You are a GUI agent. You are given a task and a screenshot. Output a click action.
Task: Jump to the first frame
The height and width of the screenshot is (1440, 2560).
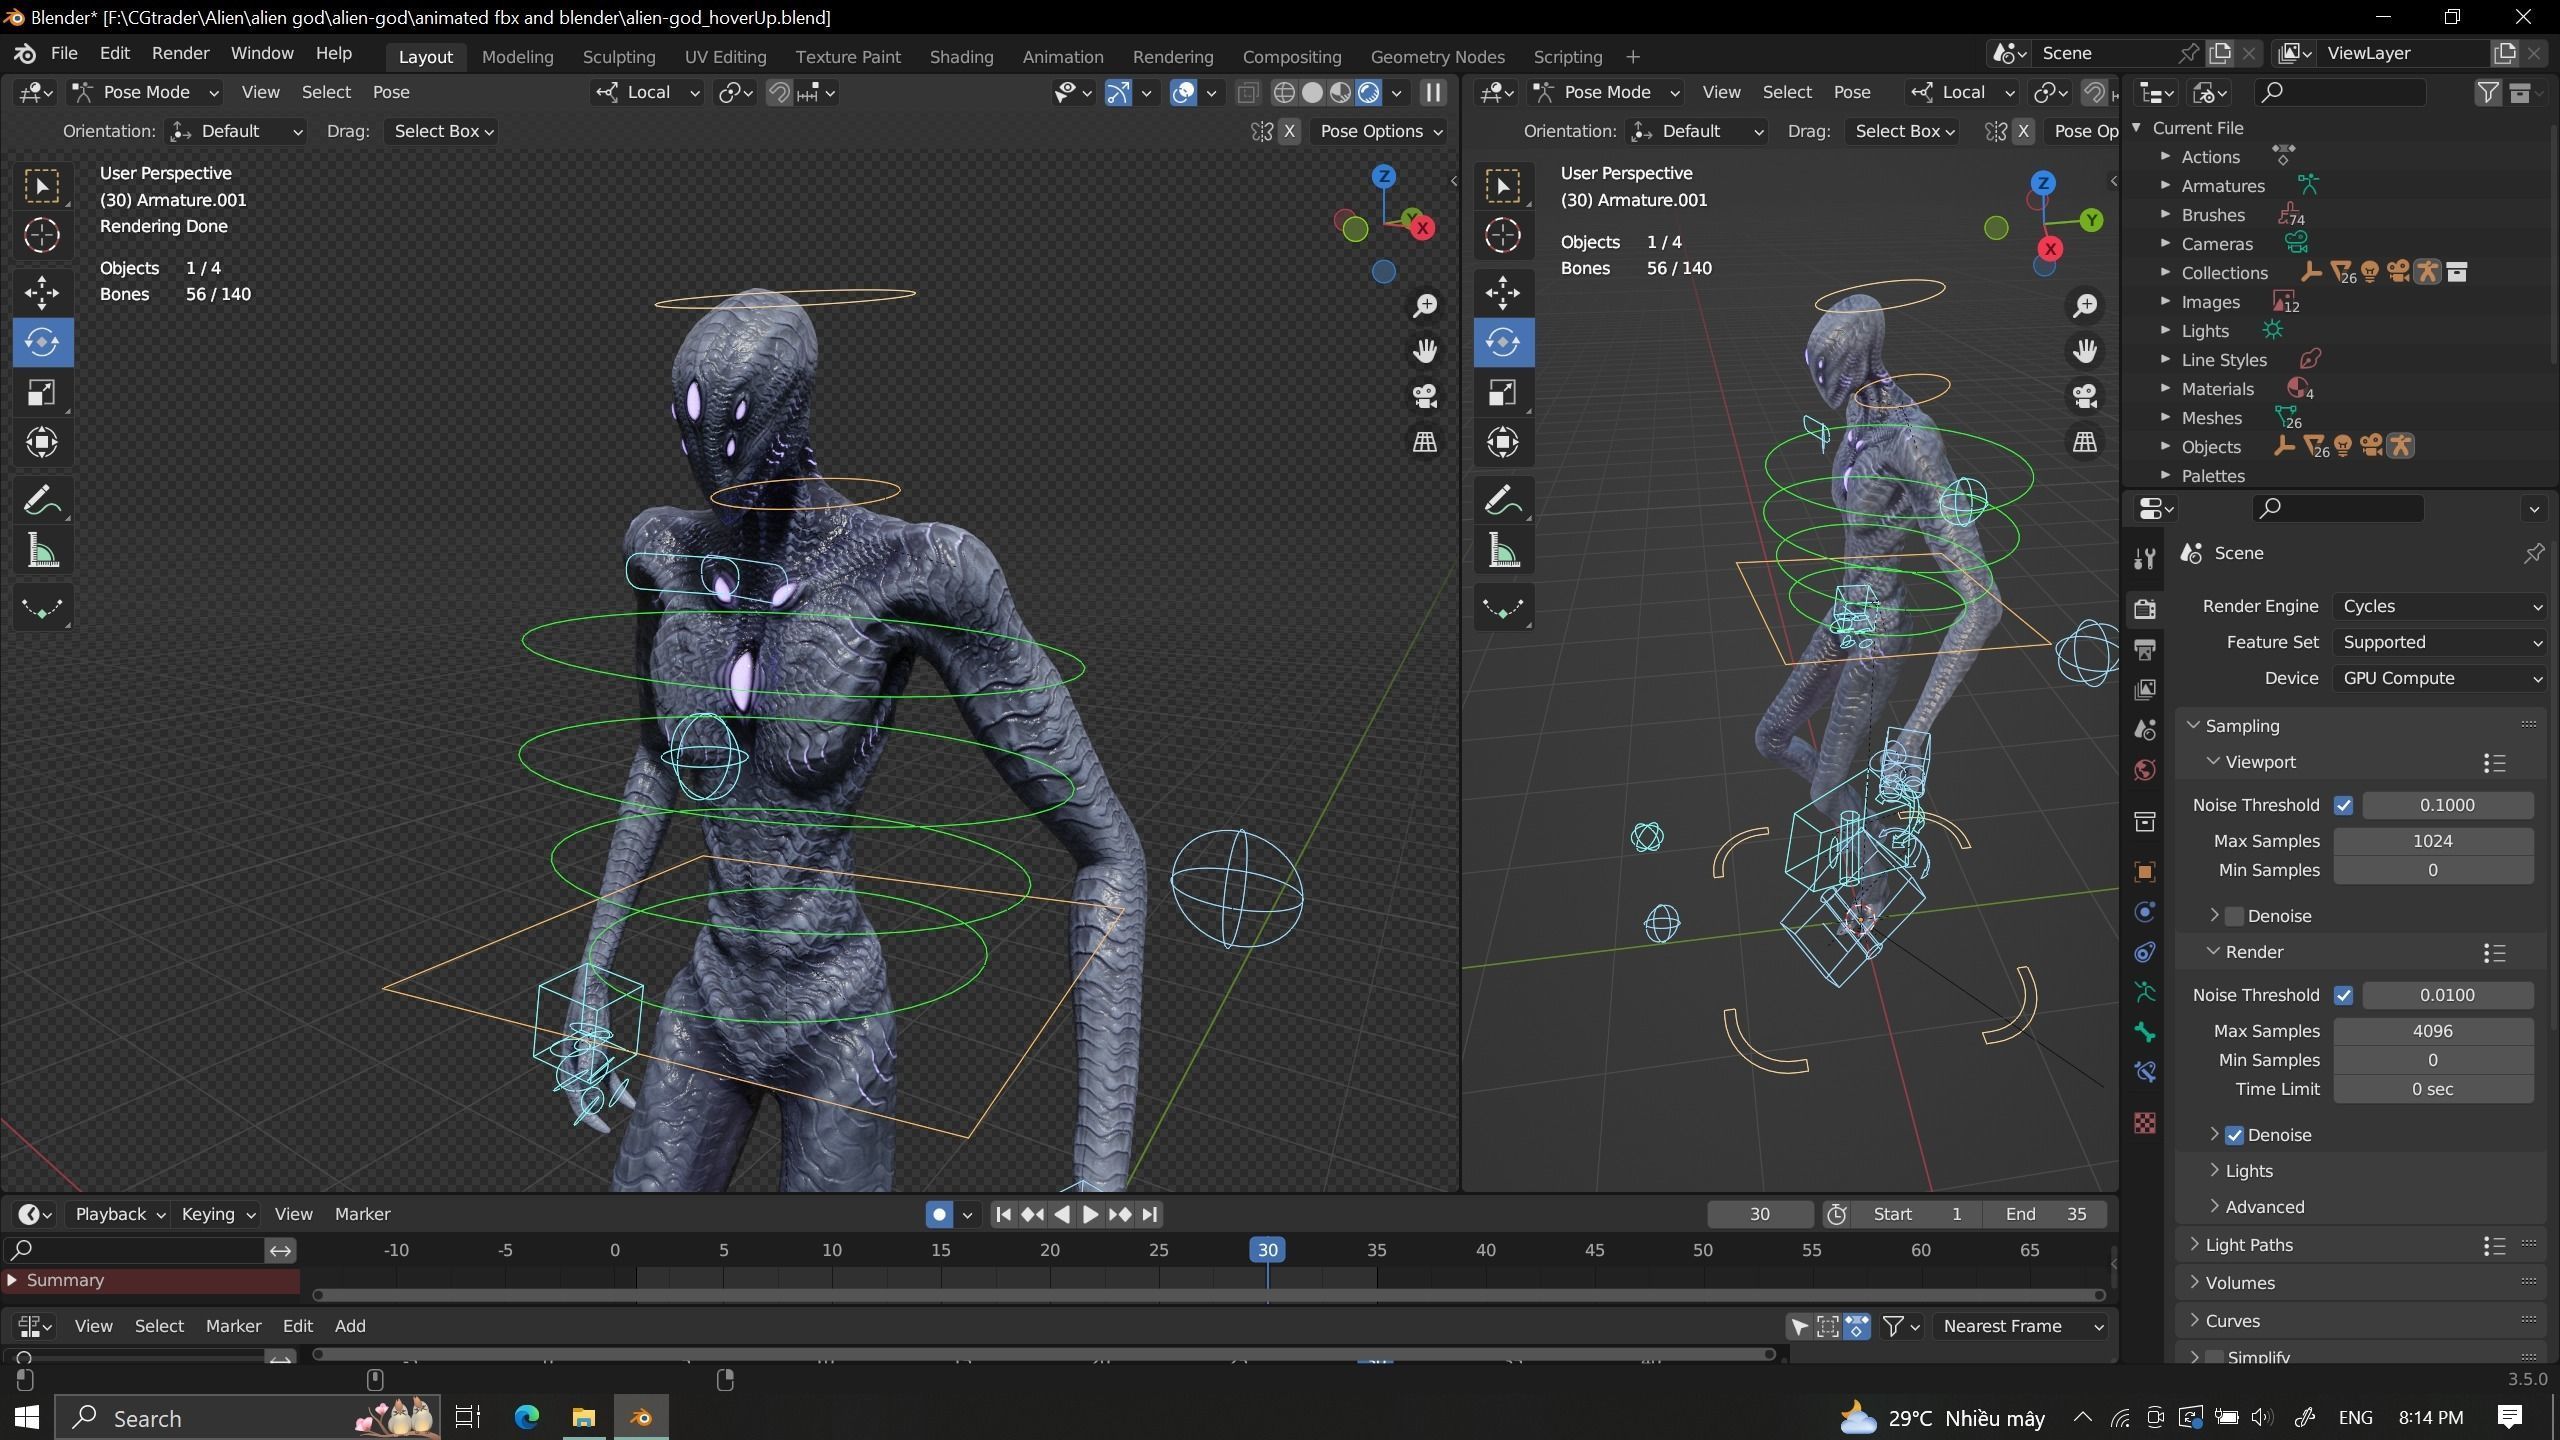pyautogui.click(x=1003, y=1214)
